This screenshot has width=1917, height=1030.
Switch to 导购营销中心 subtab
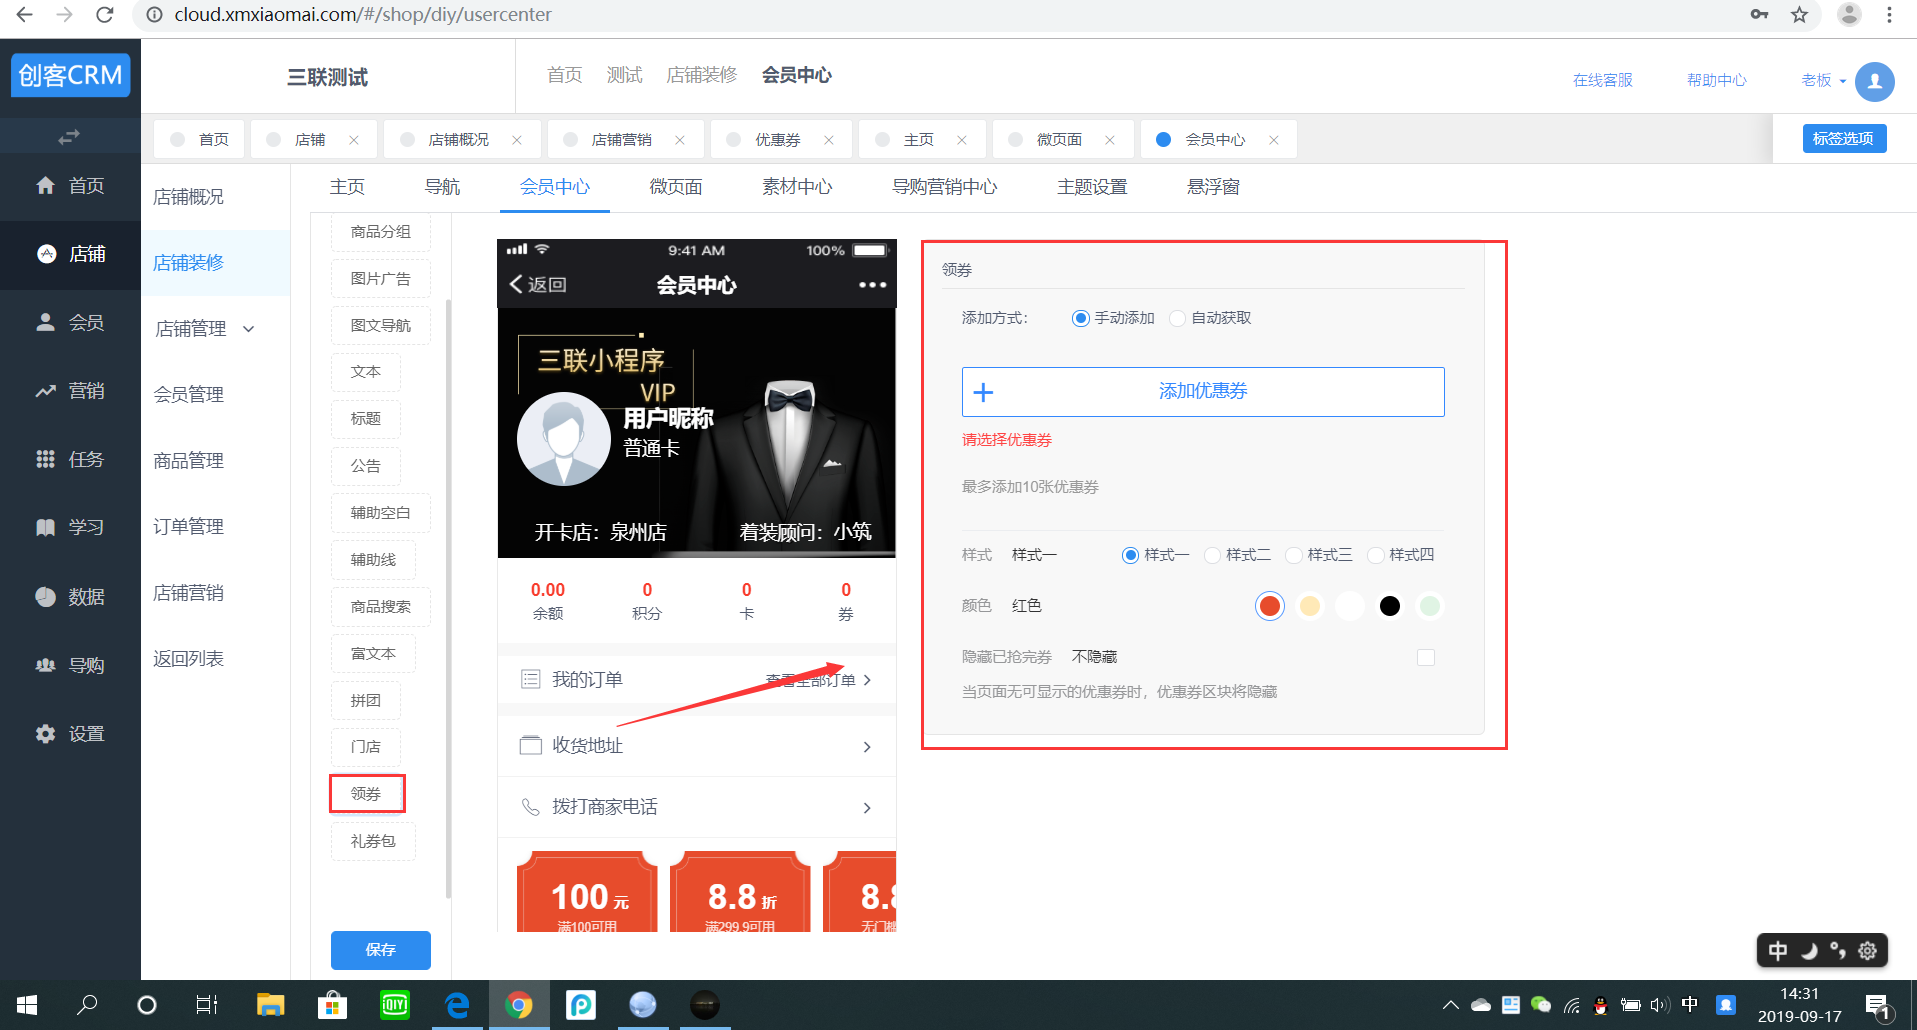[x=944, y=187]
